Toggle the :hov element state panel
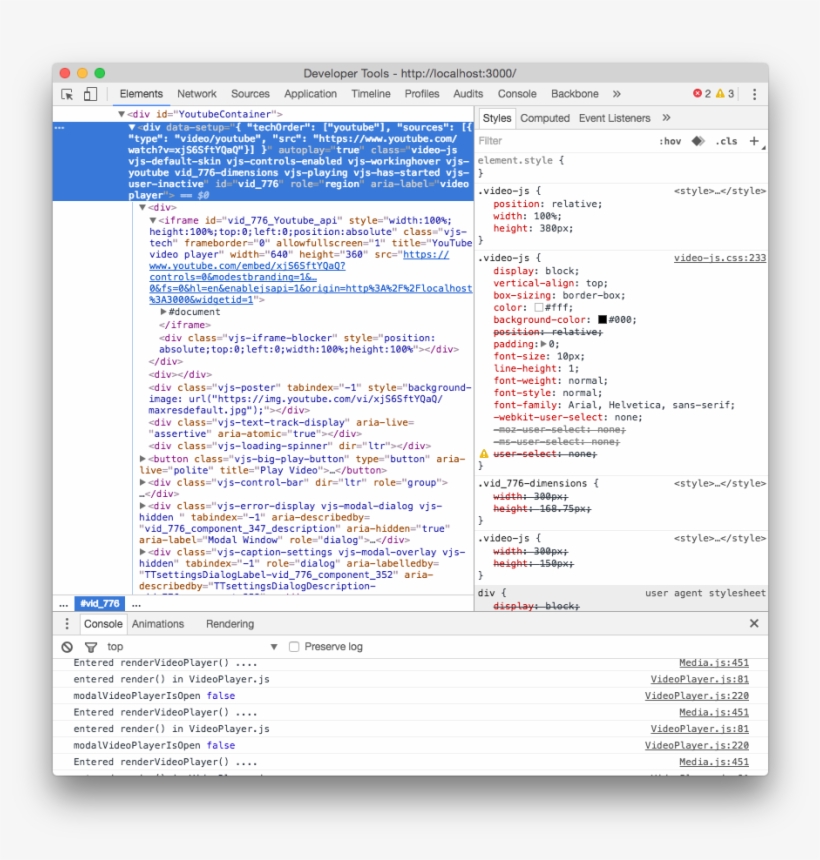 pyautogui.click(x=670, y=141)
